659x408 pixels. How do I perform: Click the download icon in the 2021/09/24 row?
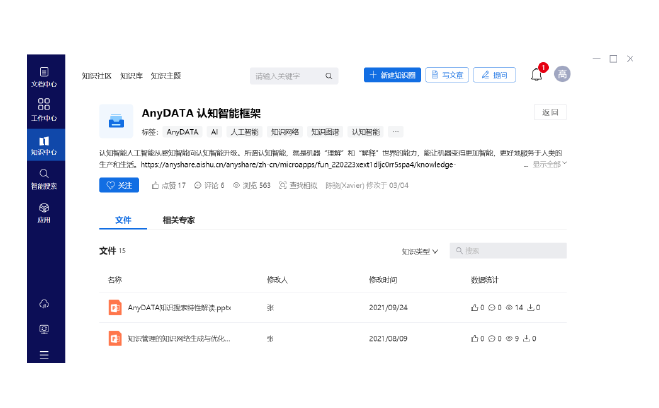pos(531,308)
